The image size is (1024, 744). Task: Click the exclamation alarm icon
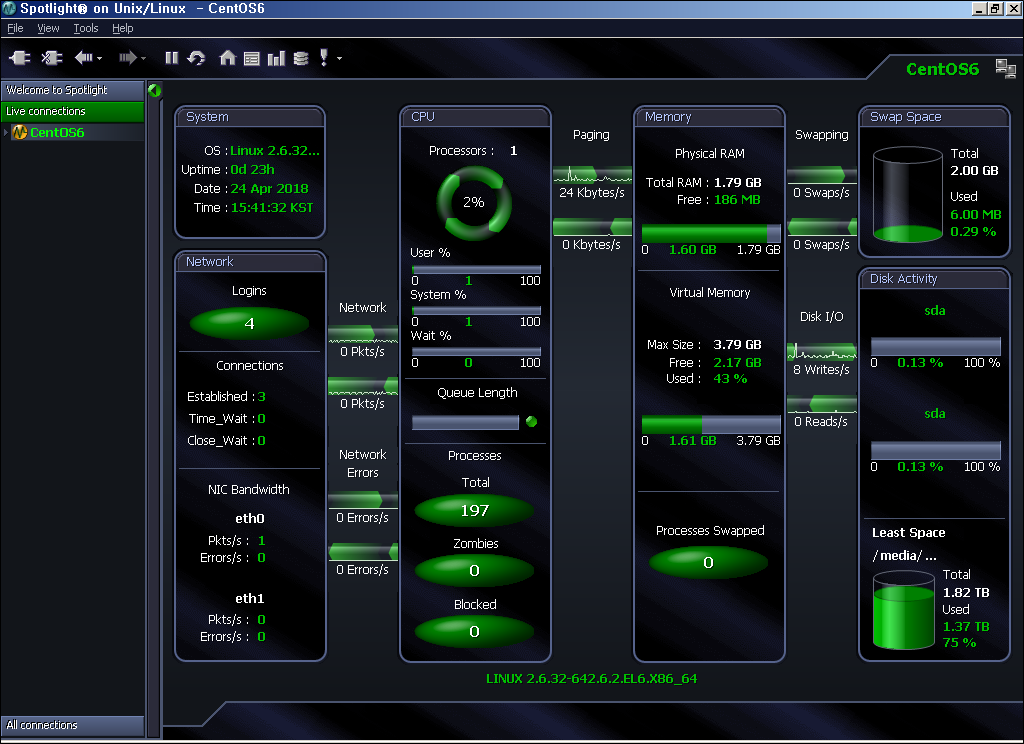point(324,58)
